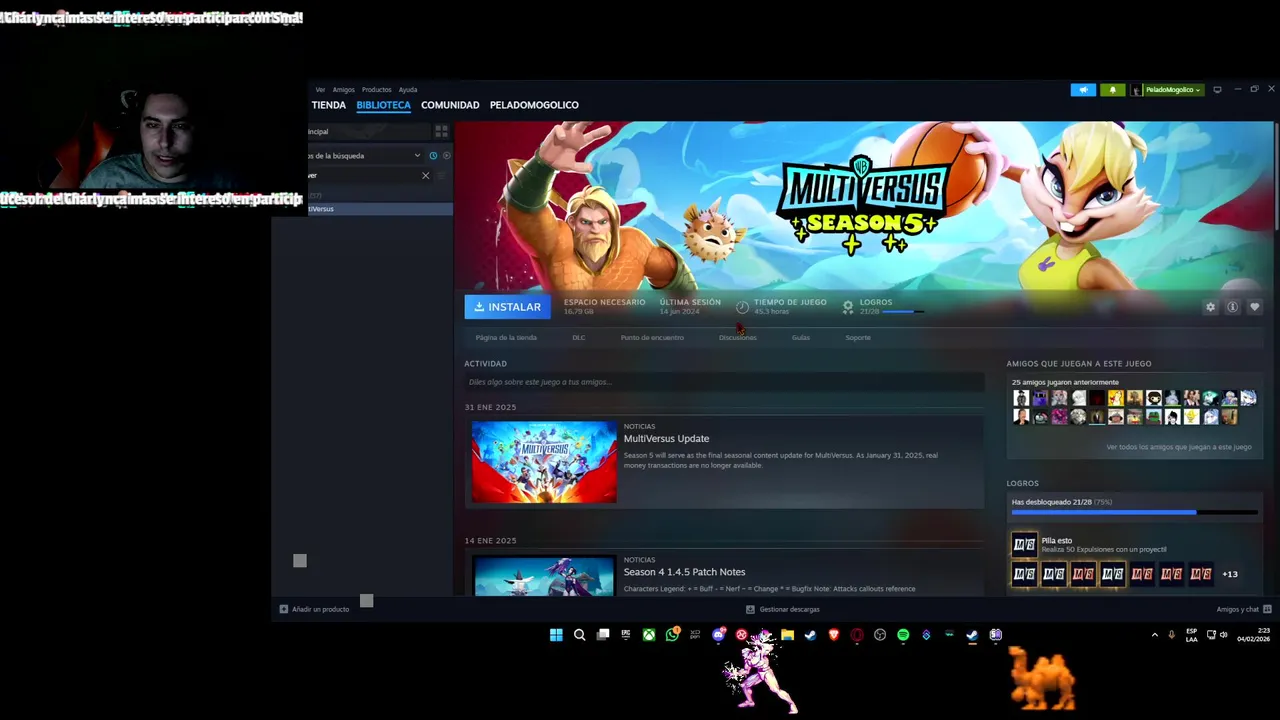The height and width of the screenshot is (720, 1280).
Task: Open the PELADOMOGOLICO profile tab
Action: point(534,105)
